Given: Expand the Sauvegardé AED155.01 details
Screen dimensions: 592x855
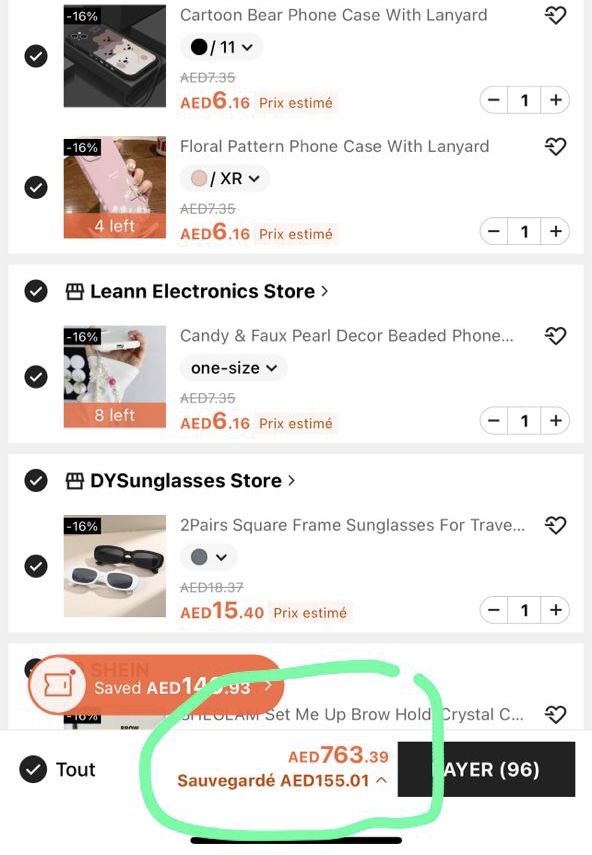Looking at the screenshot, I should (282, 781).
